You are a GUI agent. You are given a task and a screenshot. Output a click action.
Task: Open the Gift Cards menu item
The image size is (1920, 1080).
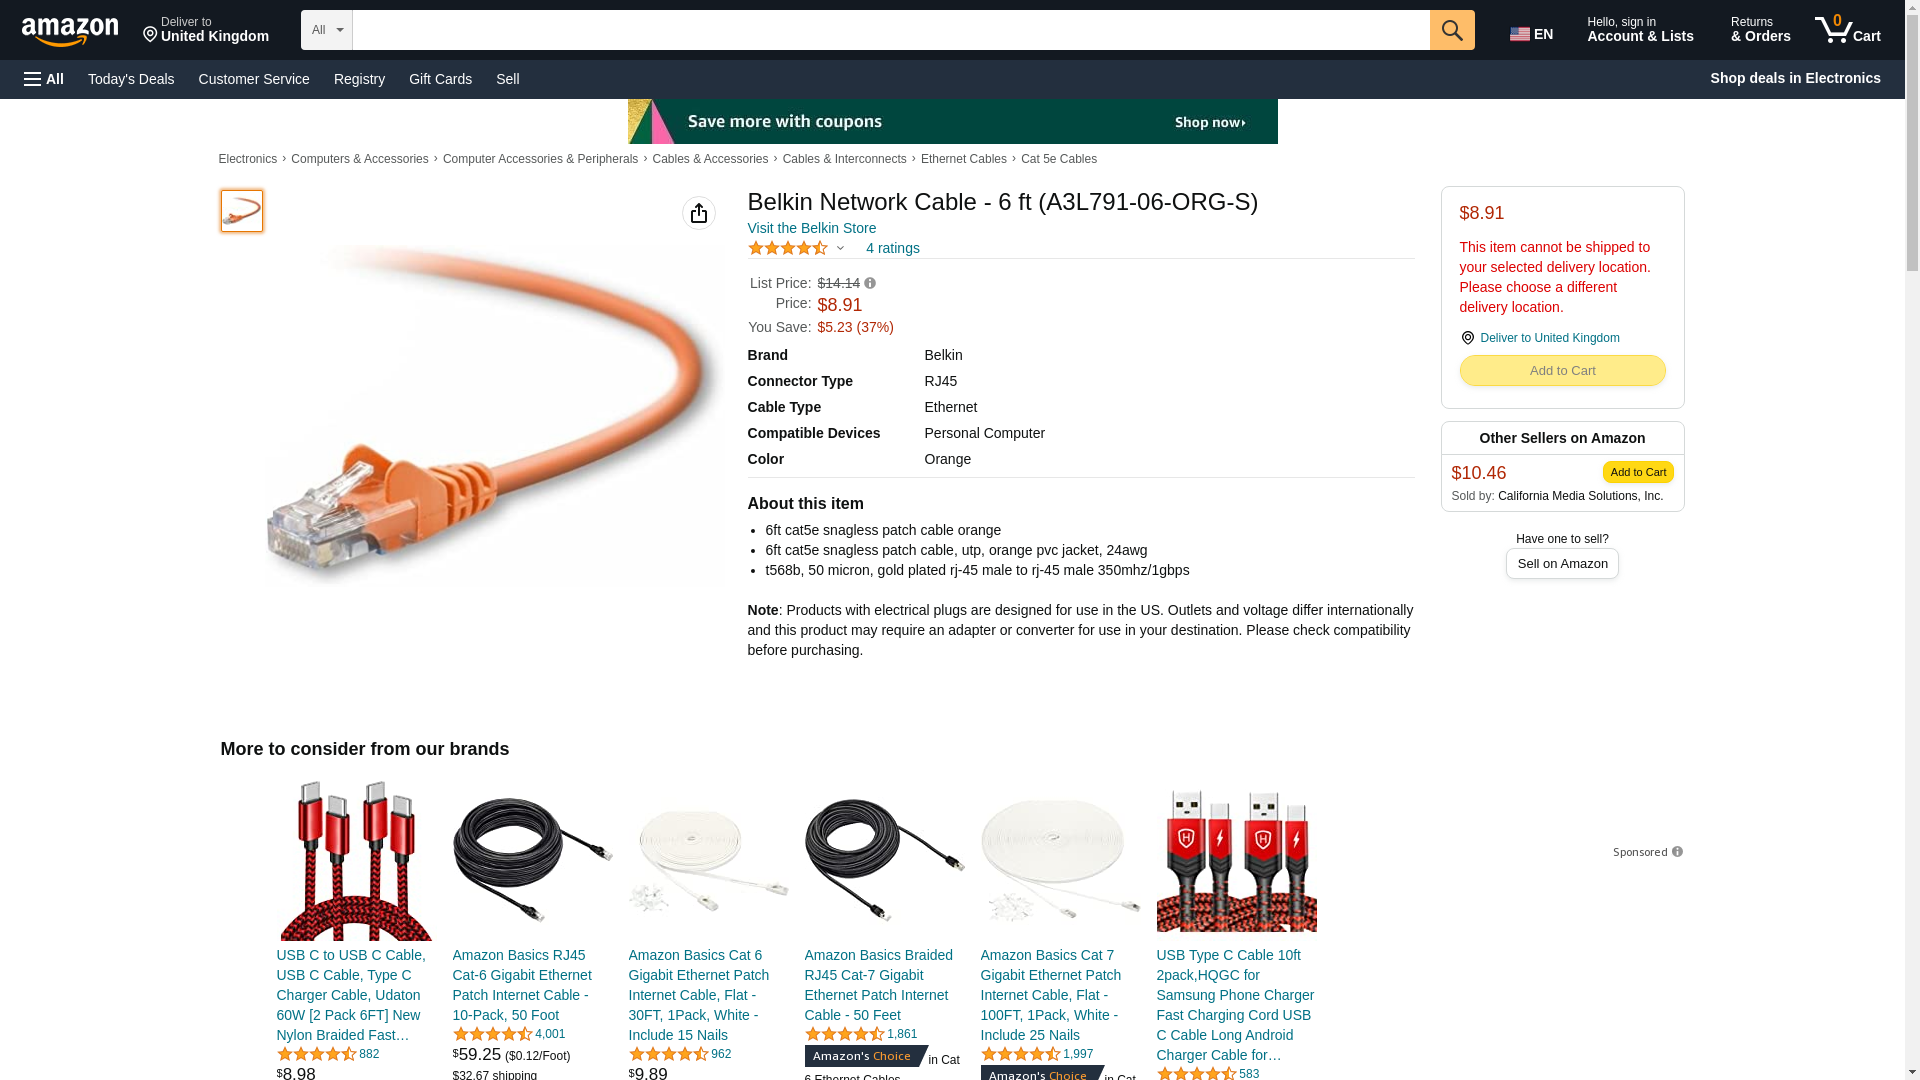point(440,79)
